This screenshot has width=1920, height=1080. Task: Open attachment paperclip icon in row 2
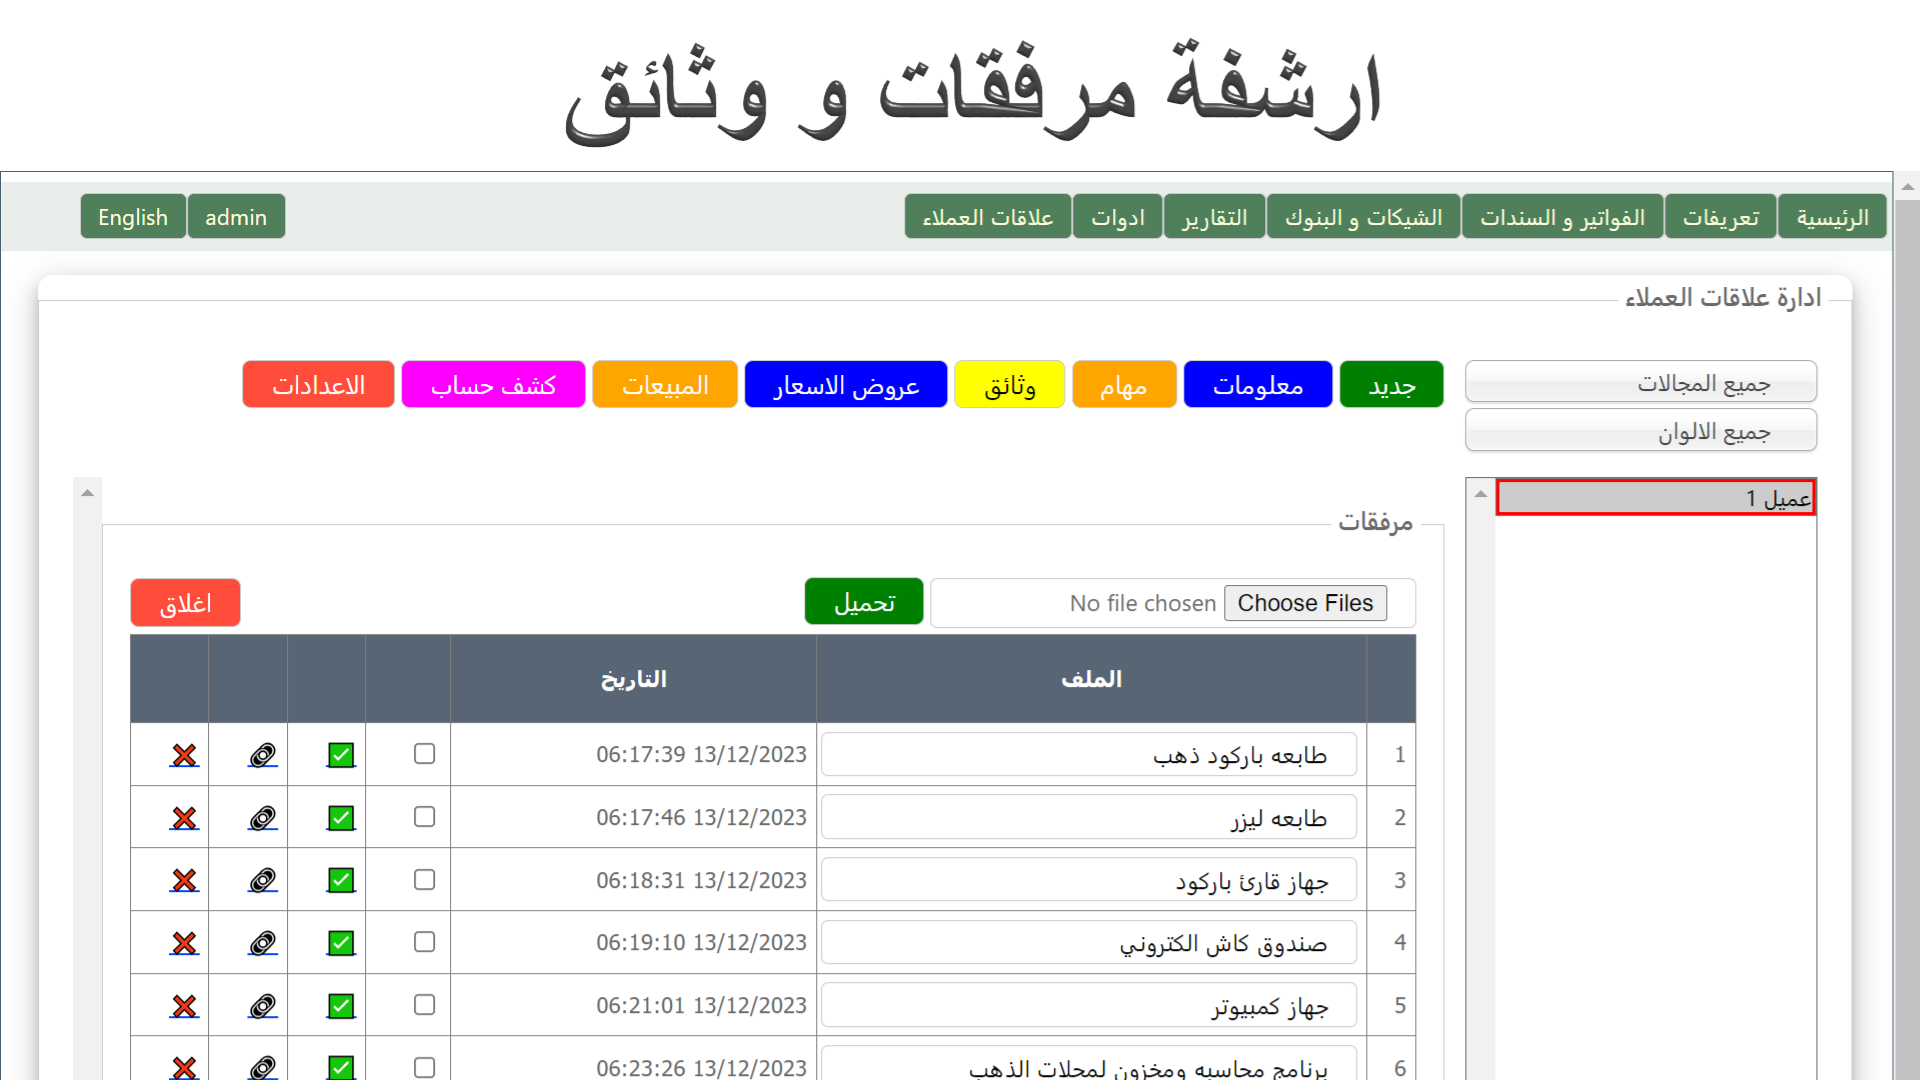[262, 818]
